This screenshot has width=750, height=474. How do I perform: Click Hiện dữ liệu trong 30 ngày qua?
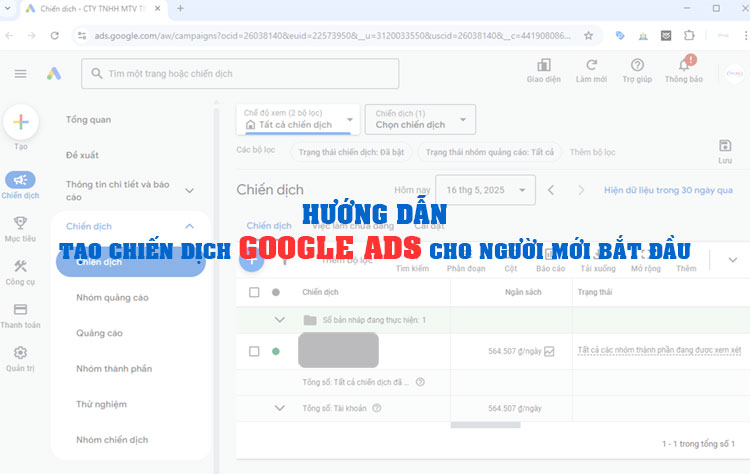click(x=668, y=190)
